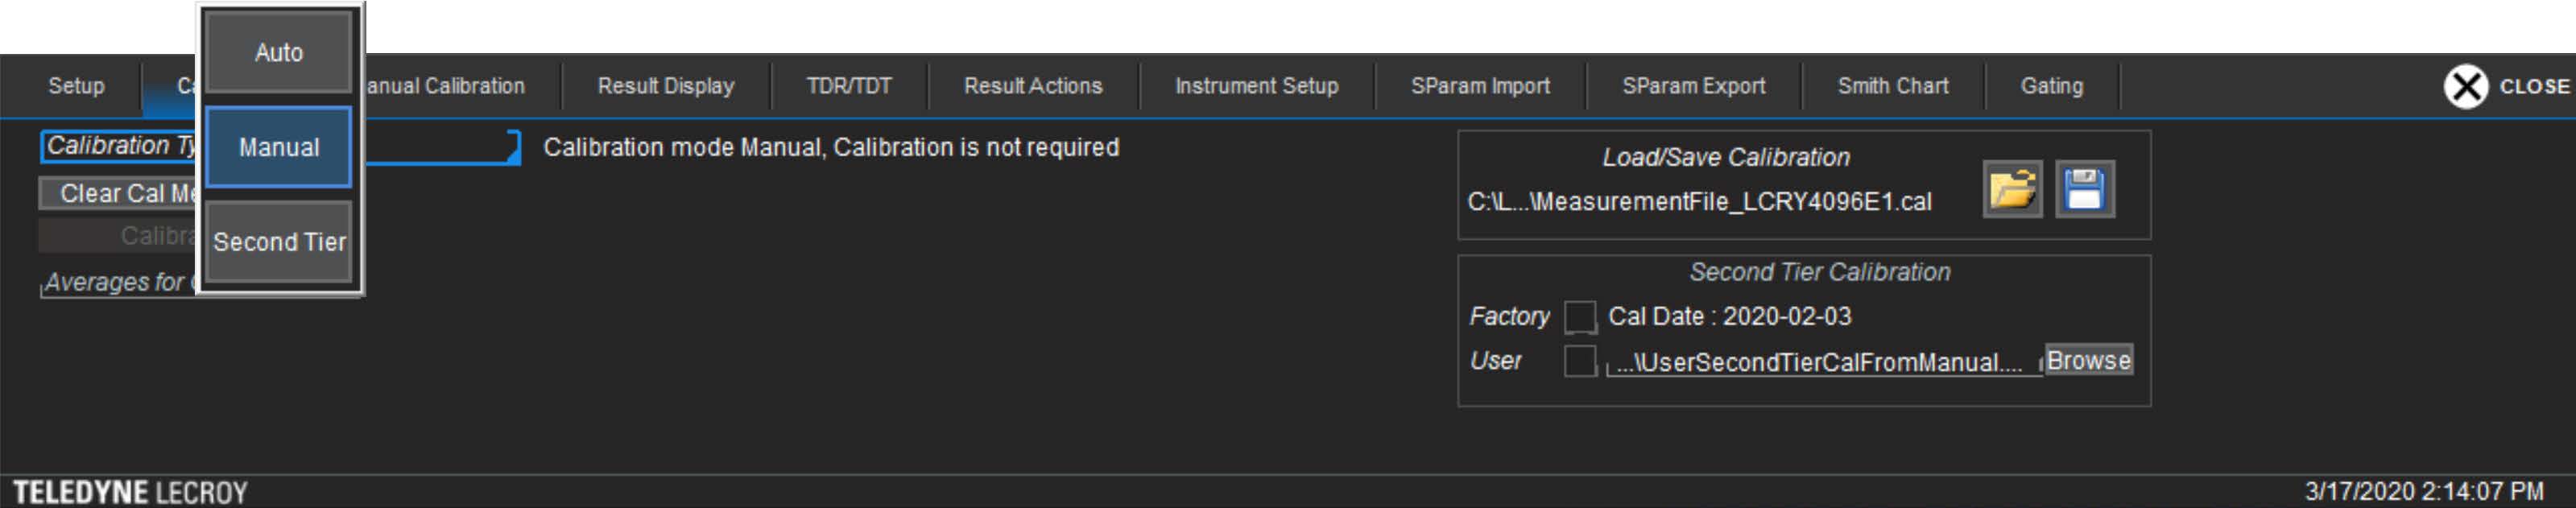
Task: Choose Auto from the calibration type list
Action: [278, 52]
